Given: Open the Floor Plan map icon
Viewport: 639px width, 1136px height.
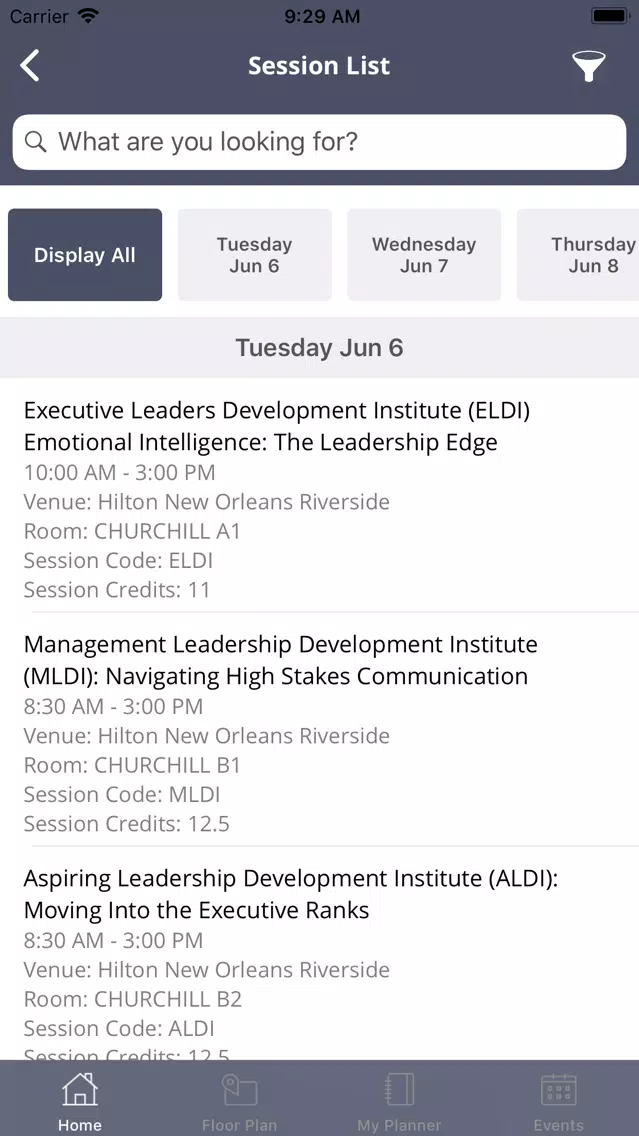Looking at the screenshot, I should (x=240, y=1090).
